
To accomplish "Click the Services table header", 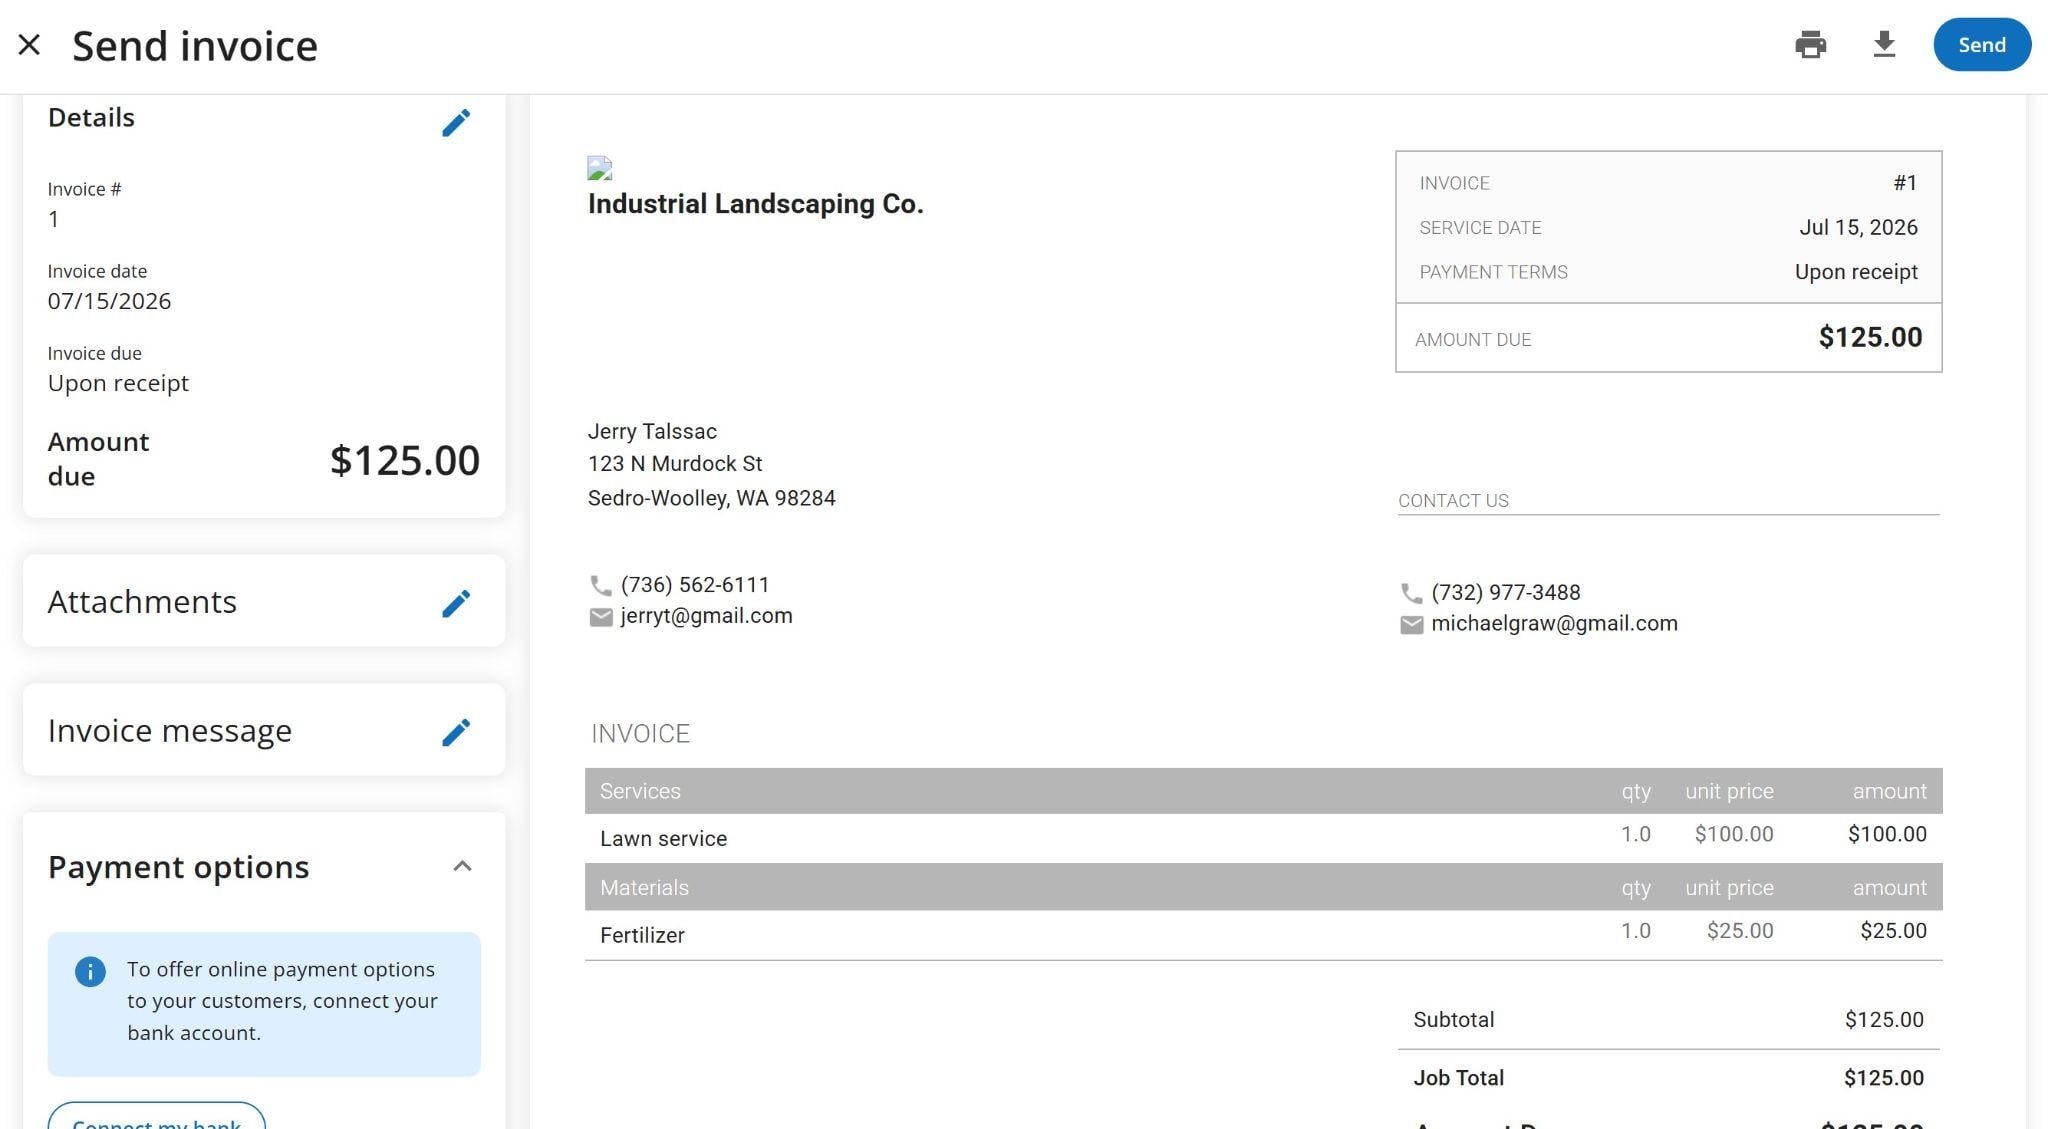I will click(1263, 791).
